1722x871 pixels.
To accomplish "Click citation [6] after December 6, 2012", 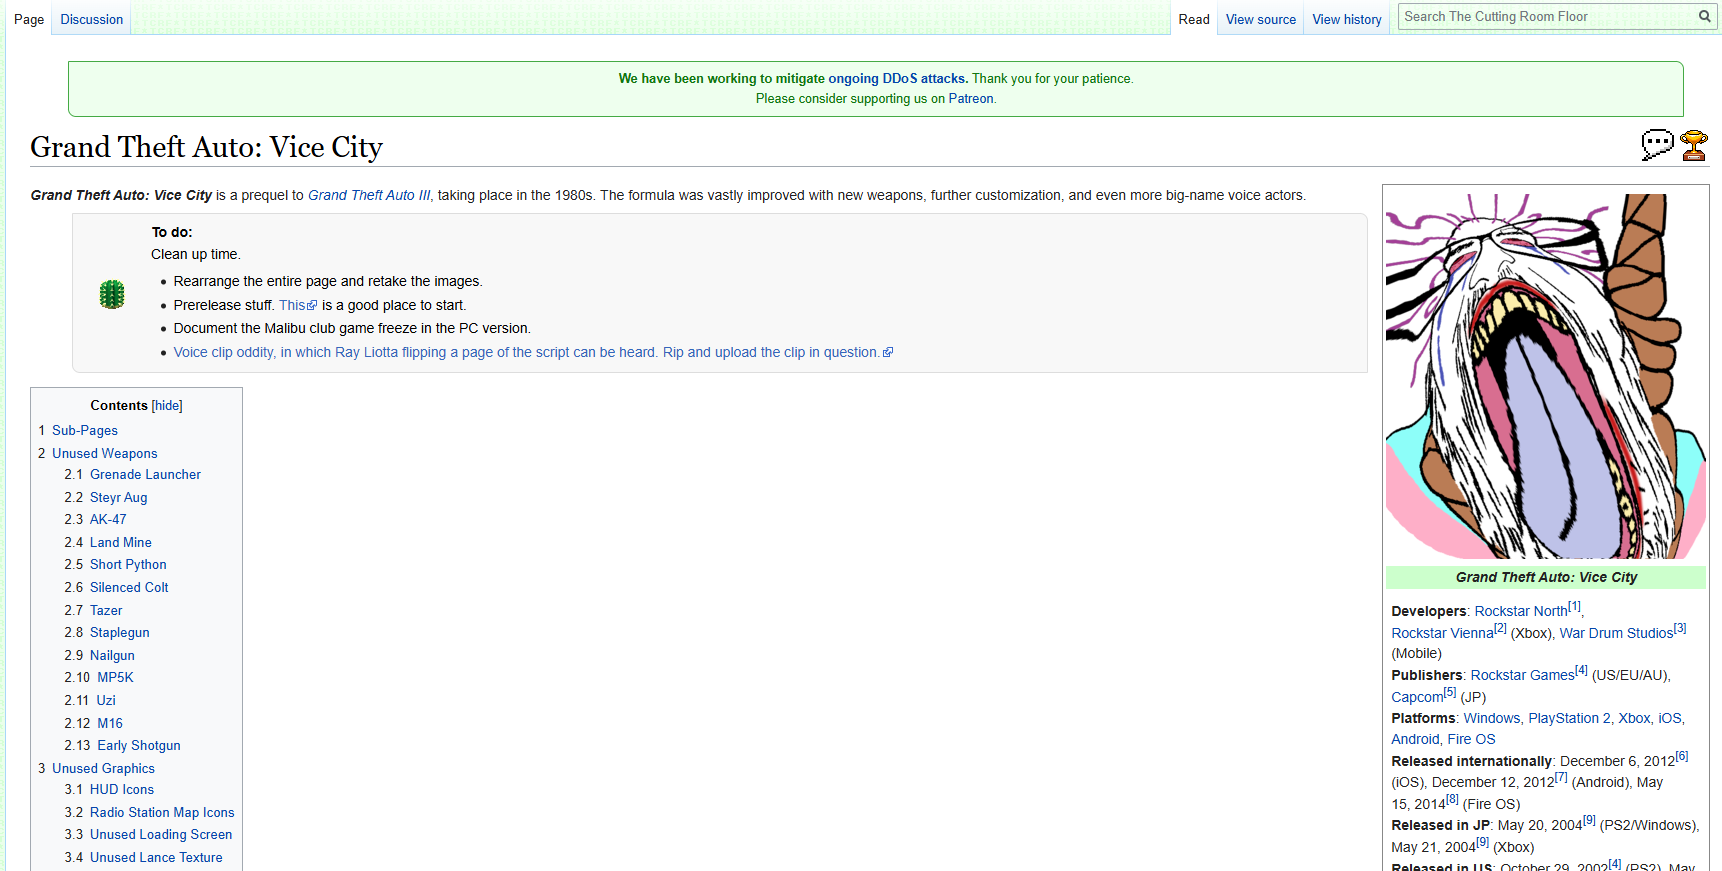I will (x=1682, y=757).
